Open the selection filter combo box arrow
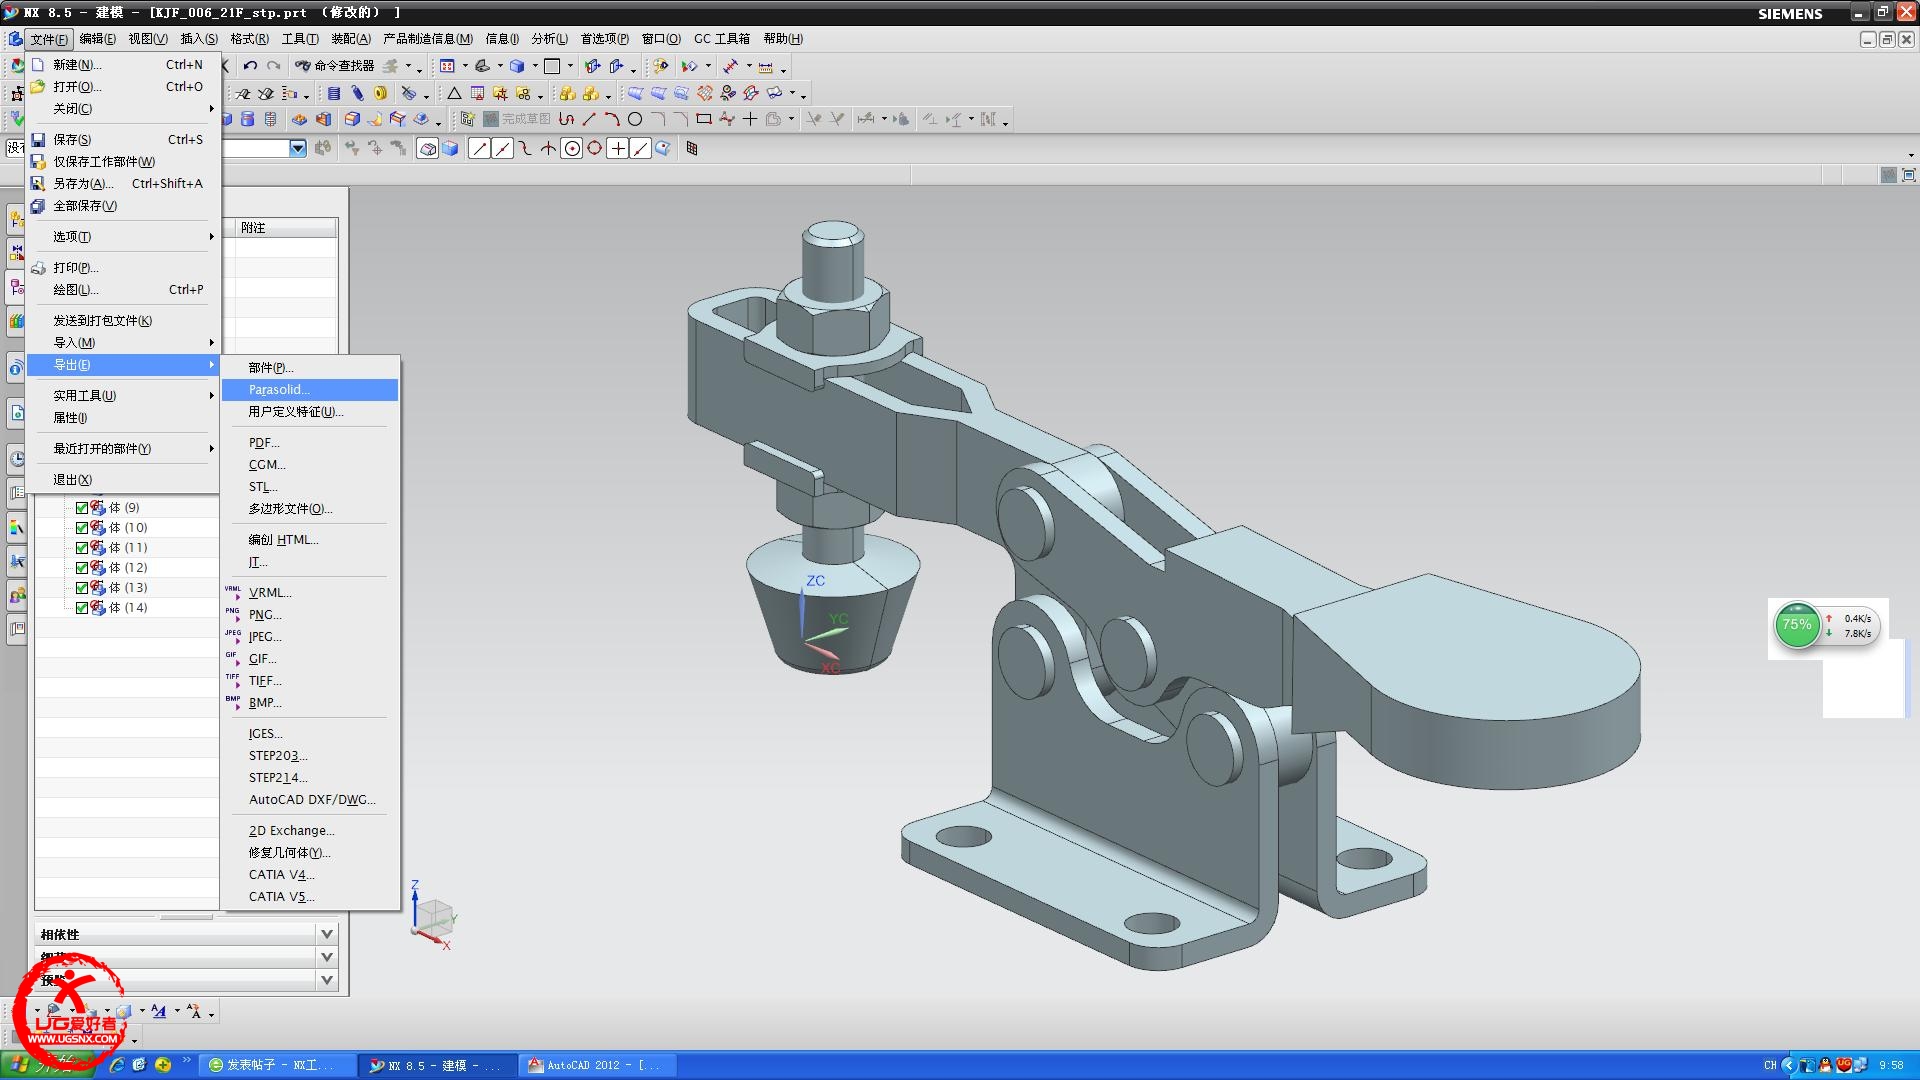 (x=298, y=148)
